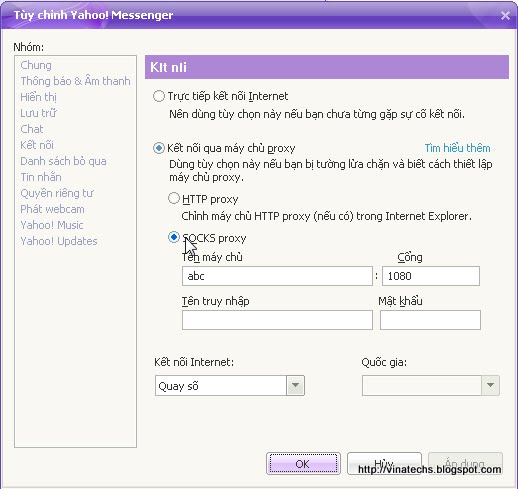The width and height of the screenshot is (518, 489).
Task: Click the Cổng field showing 1080
Action: click(x=431, y=276)
